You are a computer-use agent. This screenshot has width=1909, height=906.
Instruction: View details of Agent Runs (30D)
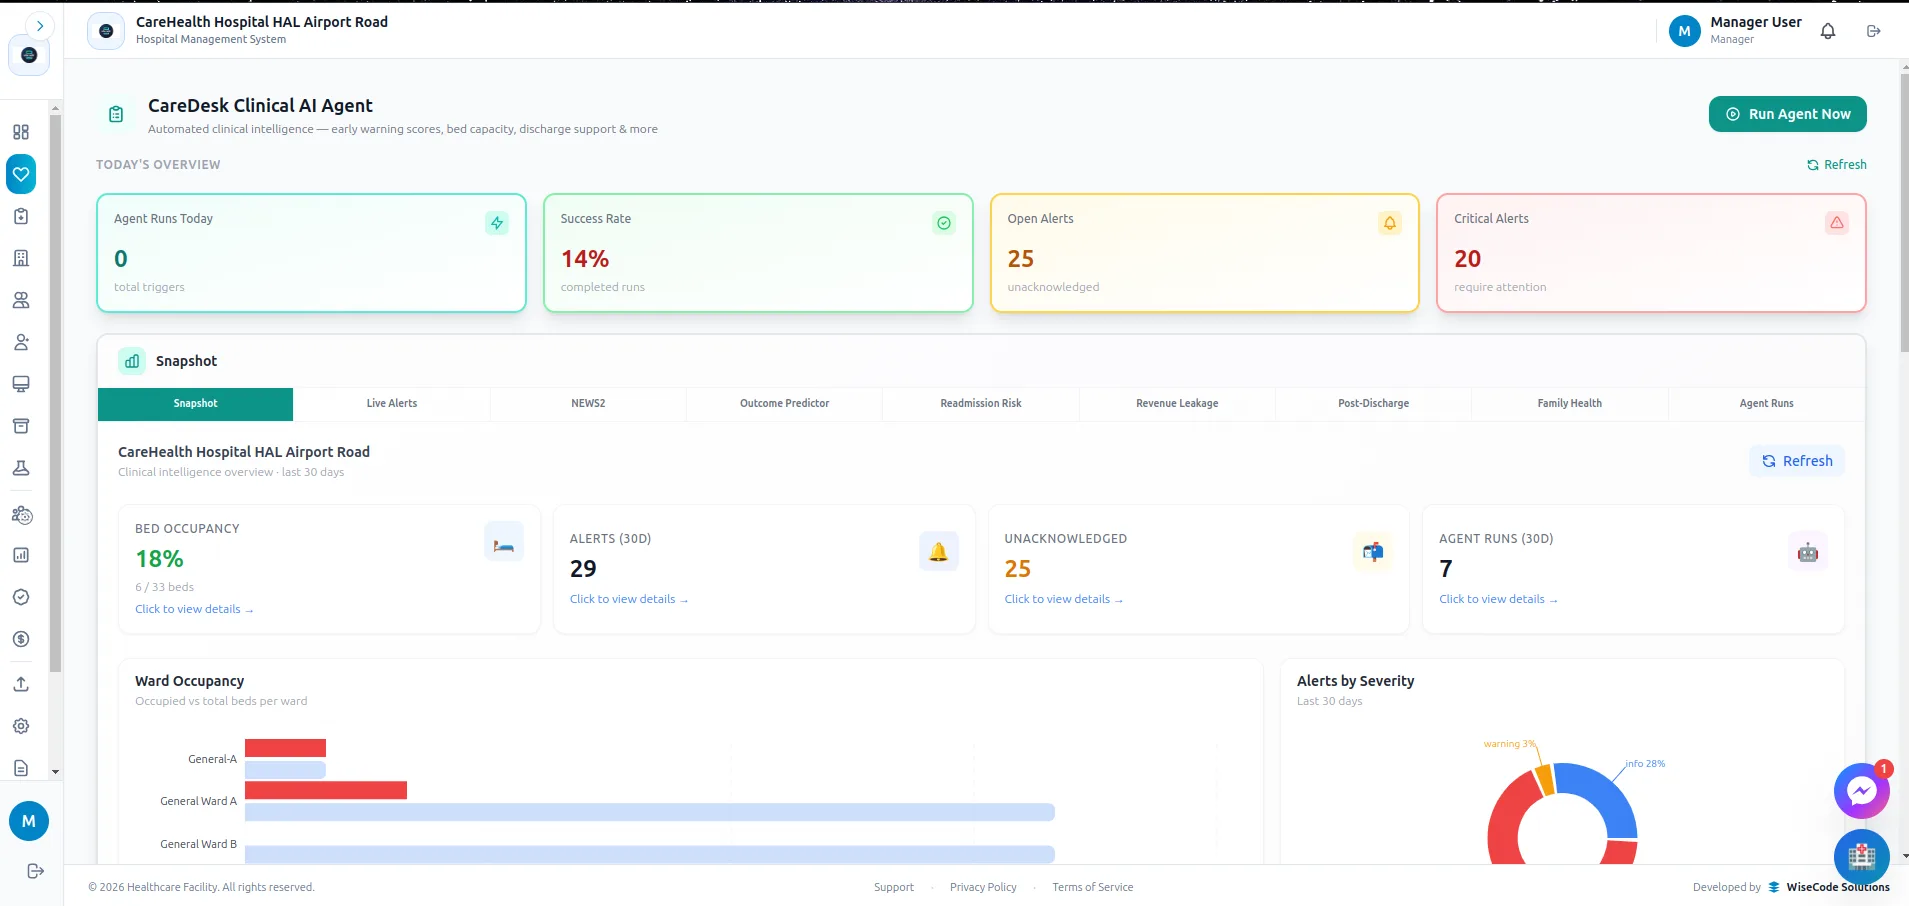tap(1498, 599)
